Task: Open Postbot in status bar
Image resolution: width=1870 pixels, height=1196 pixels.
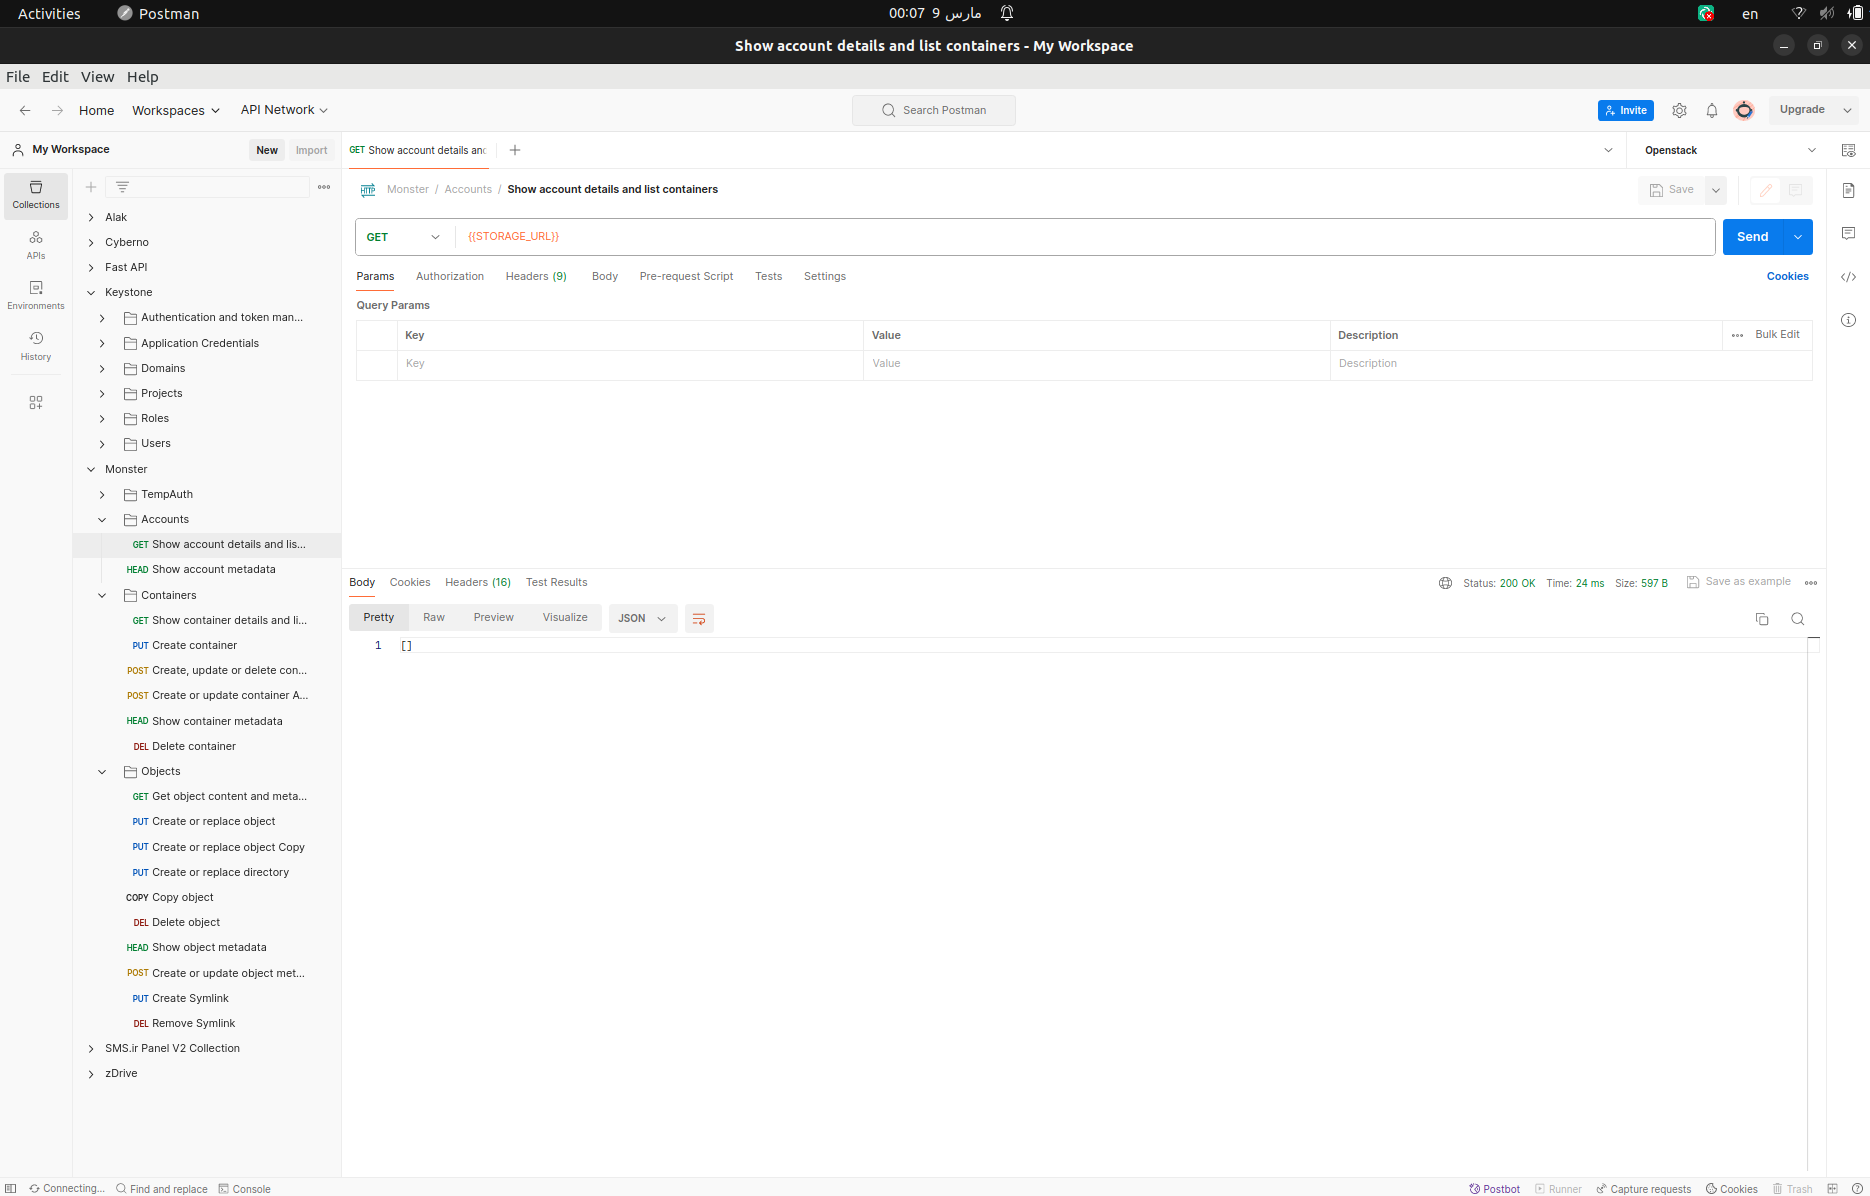Action: tap(1494, 1189)
